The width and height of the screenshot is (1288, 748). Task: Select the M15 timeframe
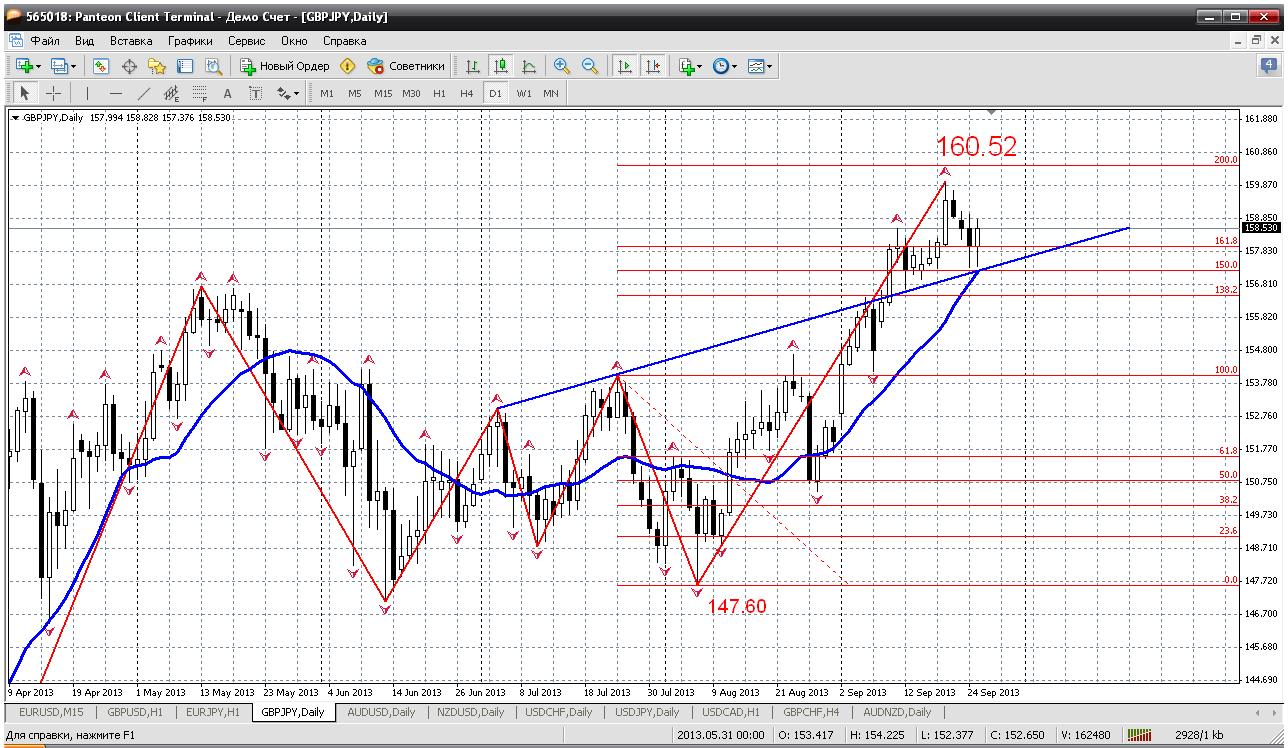pyautogui.click(x=383, y=93)
